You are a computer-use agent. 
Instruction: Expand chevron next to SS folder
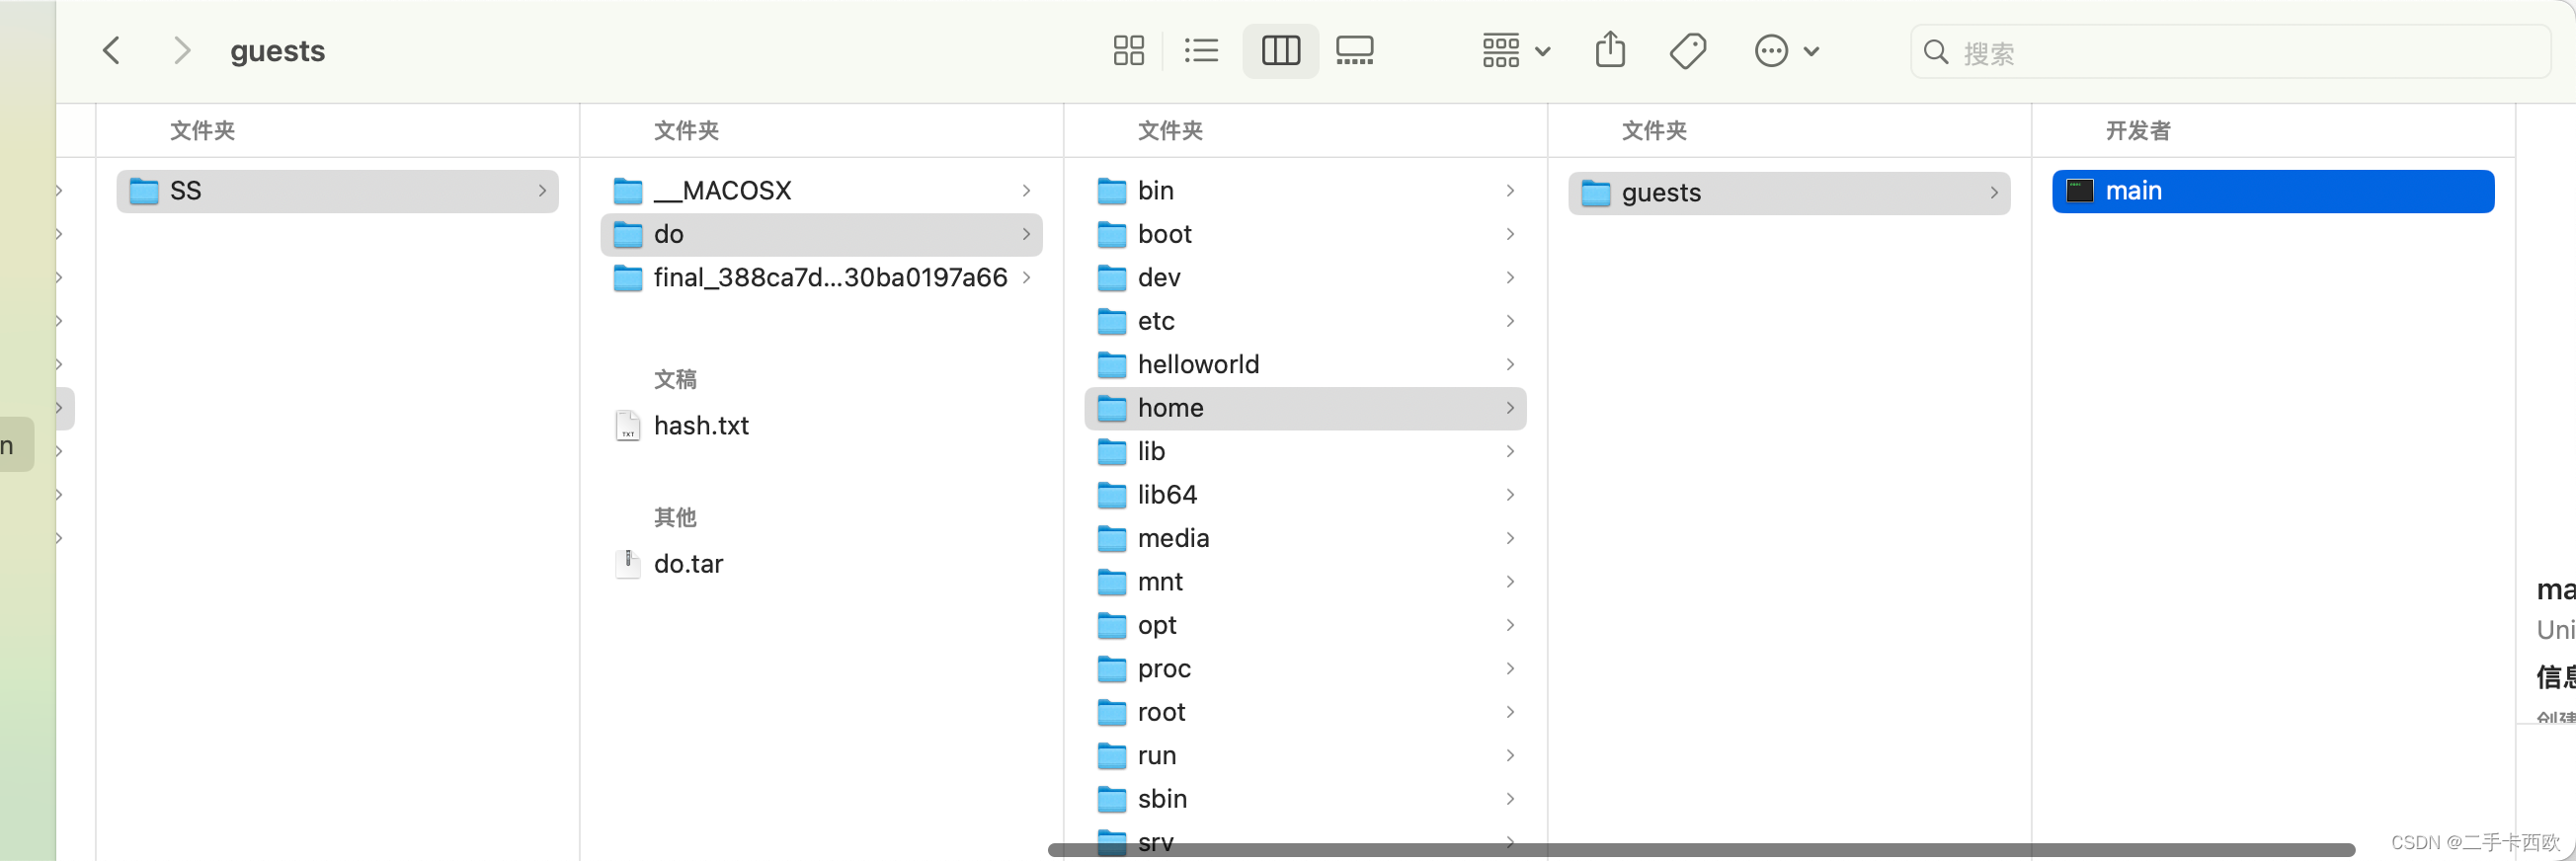pyautogui.click(x=542, y=191)
